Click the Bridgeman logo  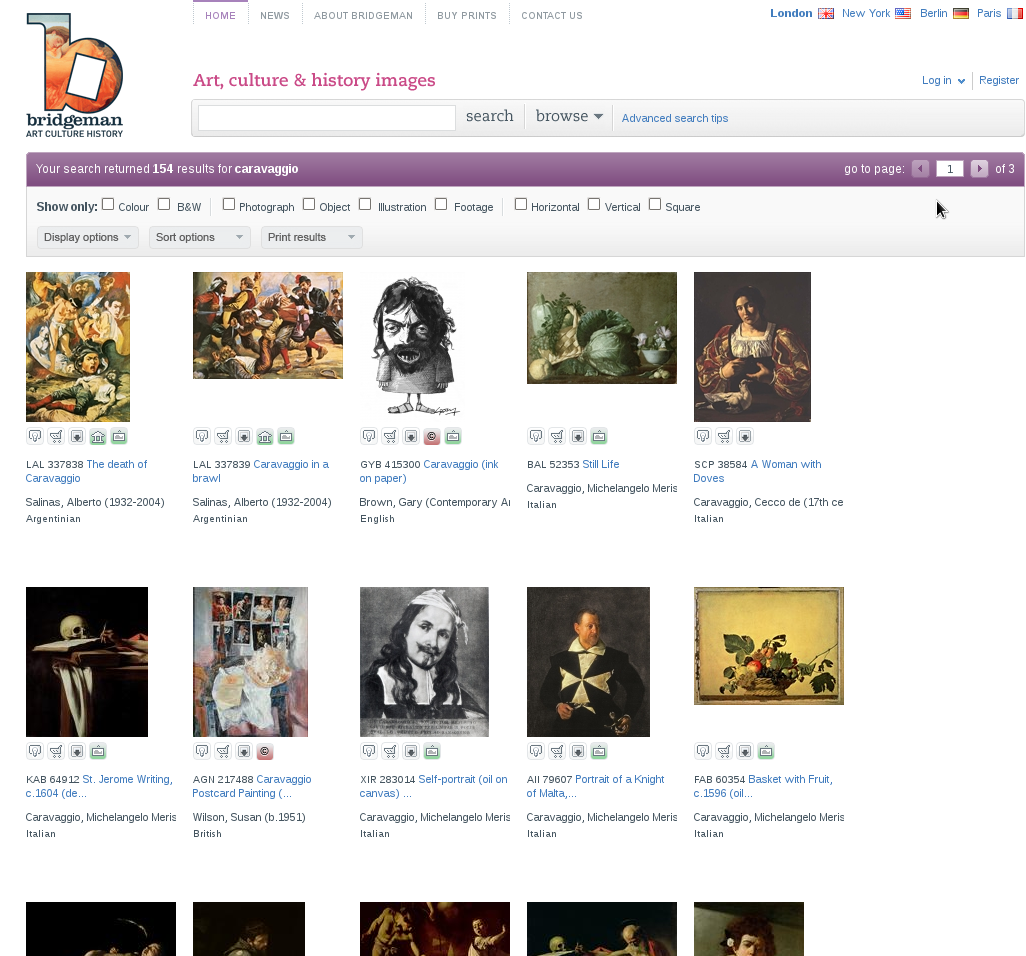[x=75, y=75]
